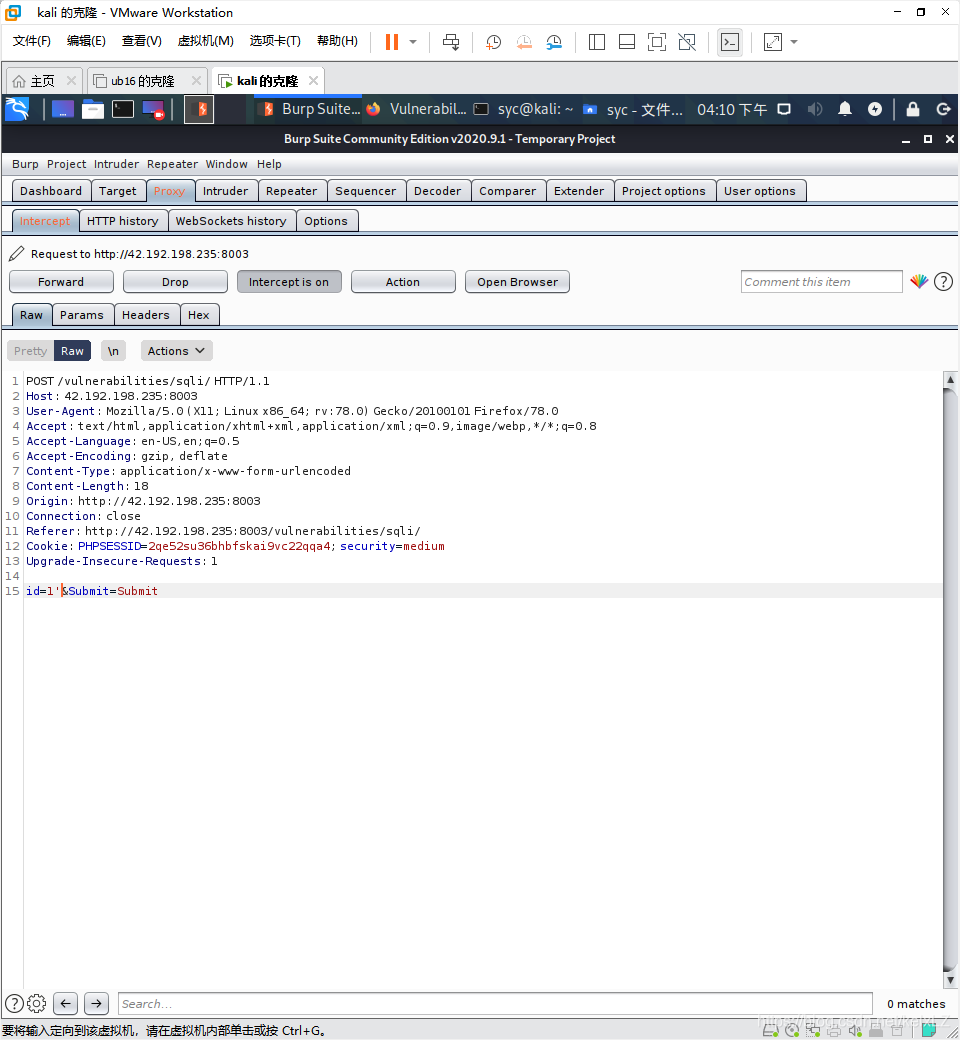Open the WebSockets history sub-tab
This screenshot has width=960, height=1040.
click(231, 221)
